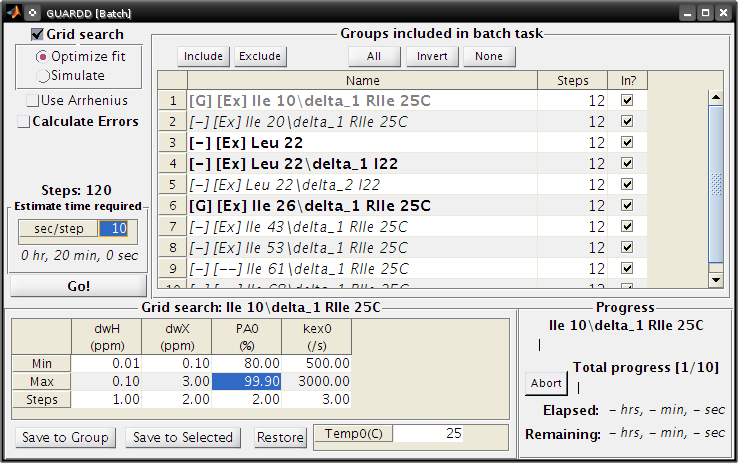Click the dwH Min cell 0.01
The height and width of the screenshot is (463, 738).
coord(106,363)
